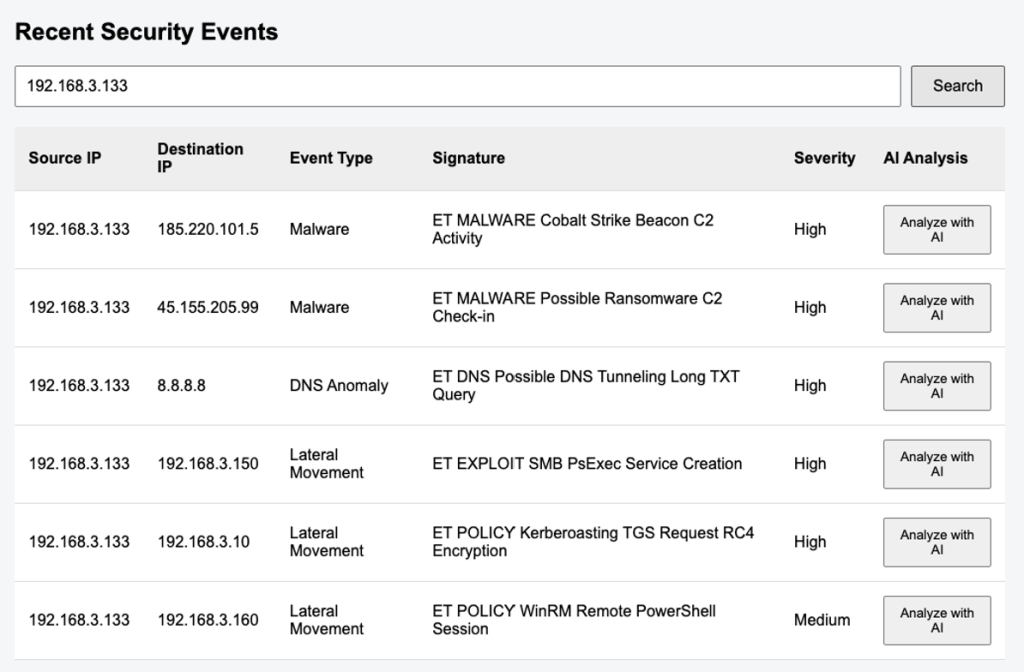Click High severity in the DNS Tunneling row
1024x672 pixels.
pos(810,386)
